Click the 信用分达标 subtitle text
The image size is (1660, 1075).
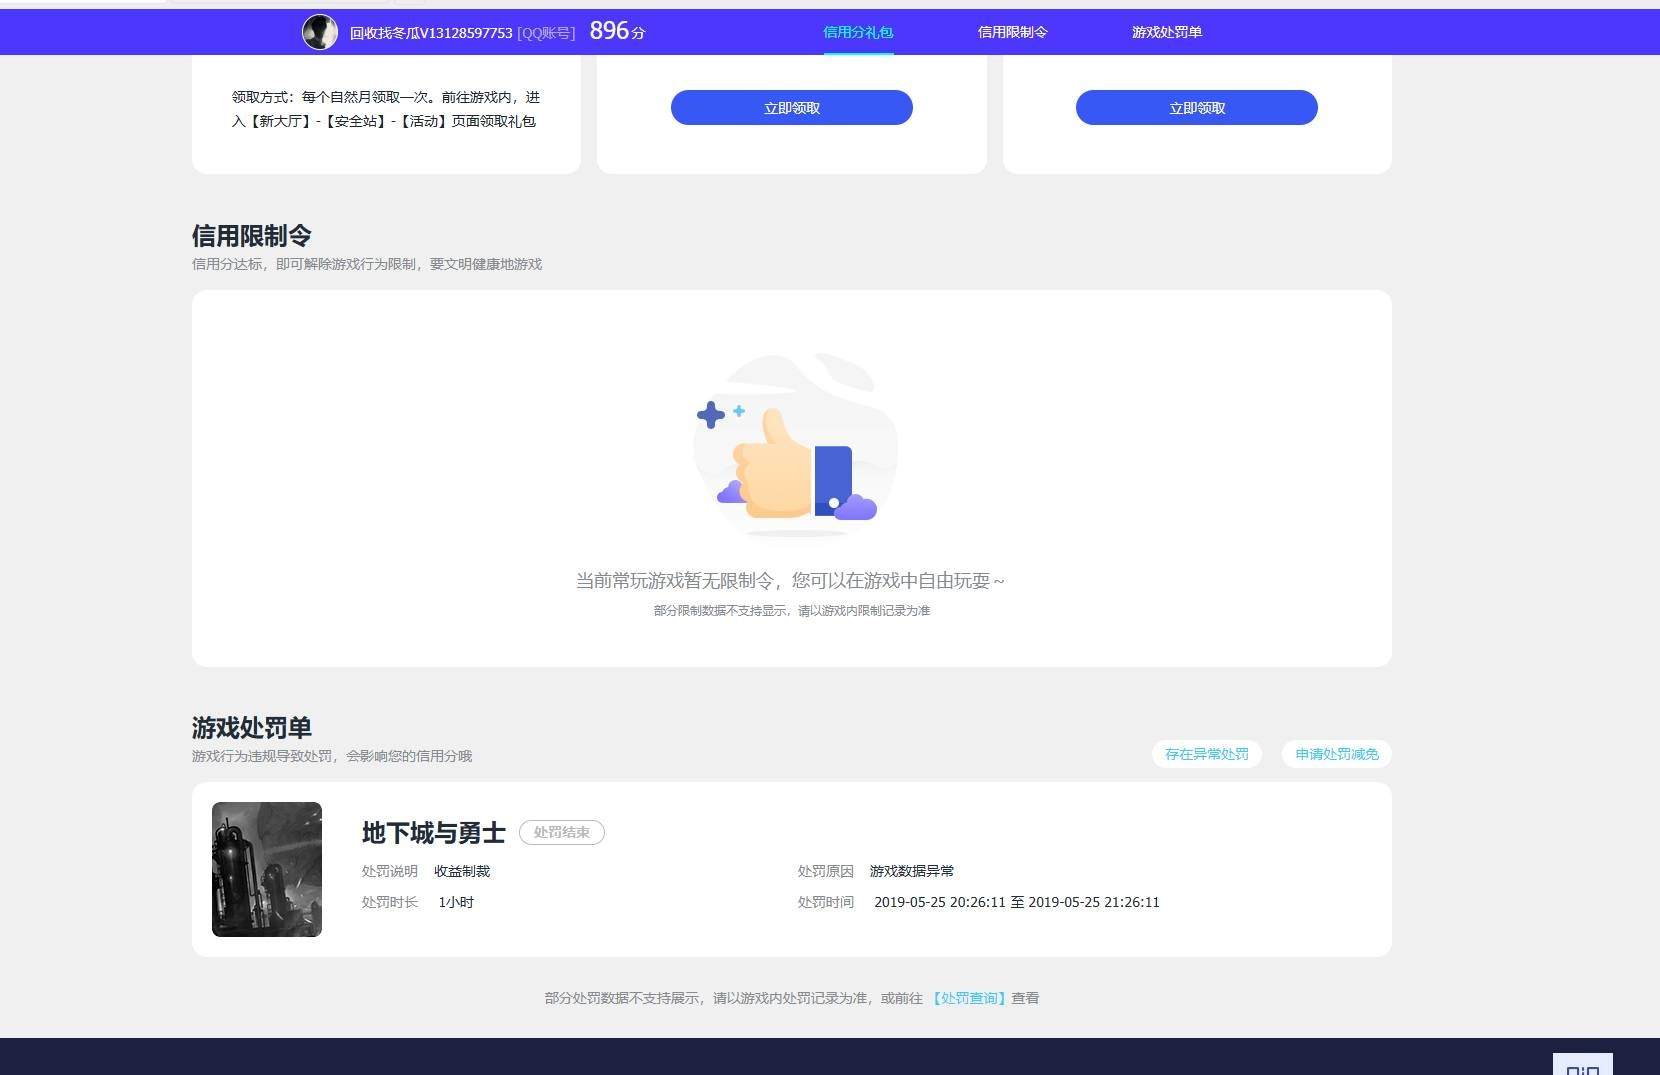pos(367,264)
